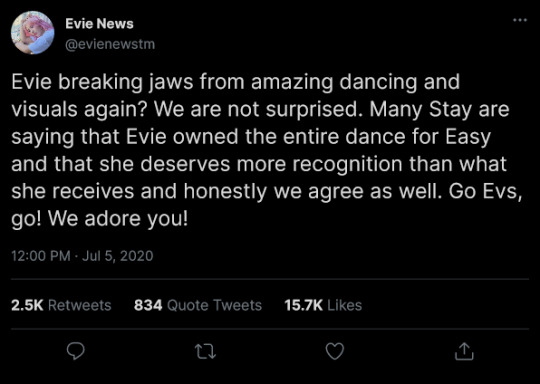Click the word "Easy" in the tweet
Viewport: 540px width, 384px height.
(468, 137)
